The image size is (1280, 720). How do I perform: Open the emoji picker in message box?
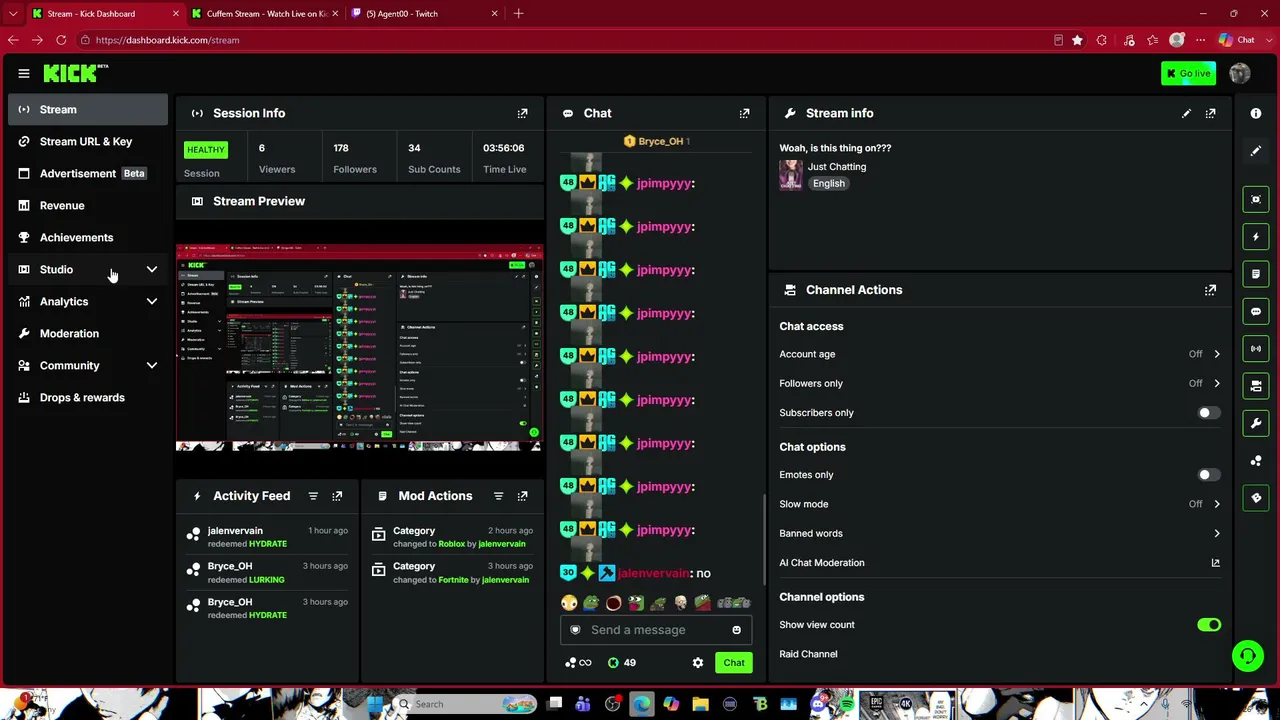click(736, 630)
